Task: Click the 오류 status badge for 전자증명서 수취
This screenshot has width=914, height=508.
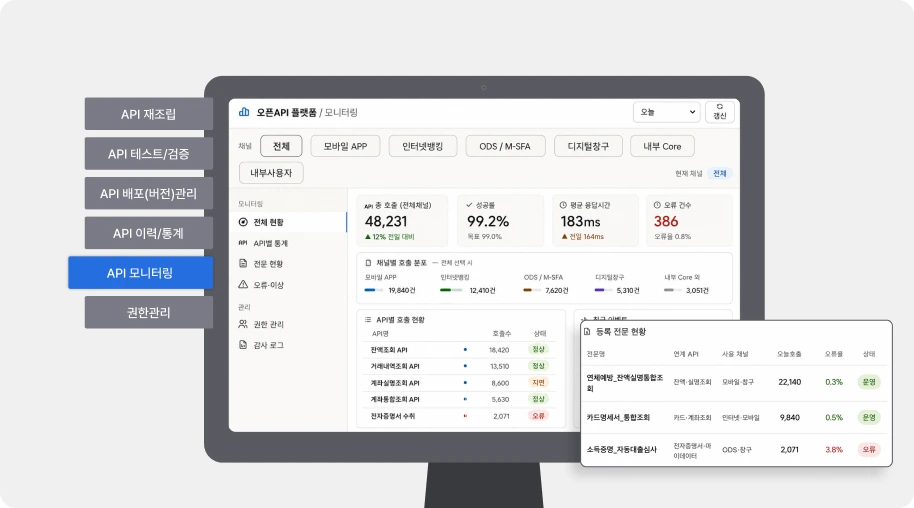Action: pyautogui.click(x=538, y=416)
